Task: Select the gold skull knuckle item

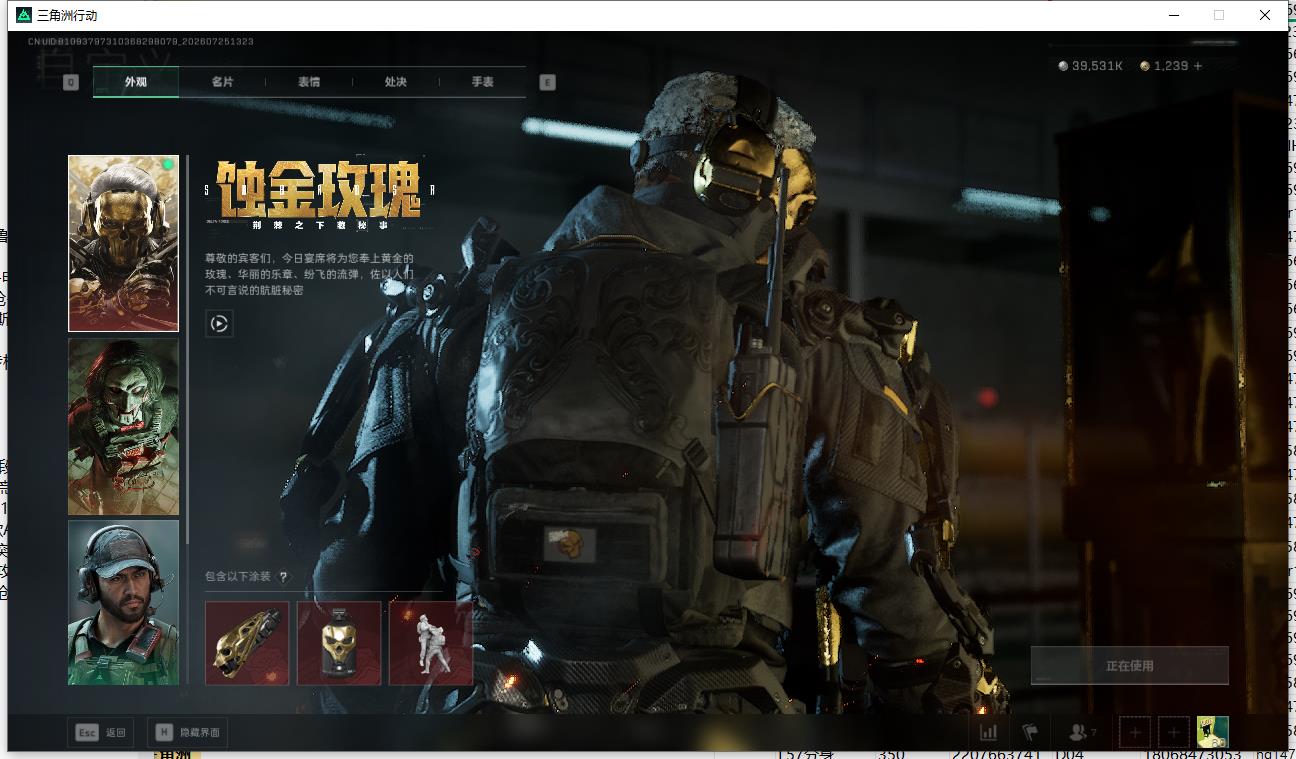Action: pos(247,643)
